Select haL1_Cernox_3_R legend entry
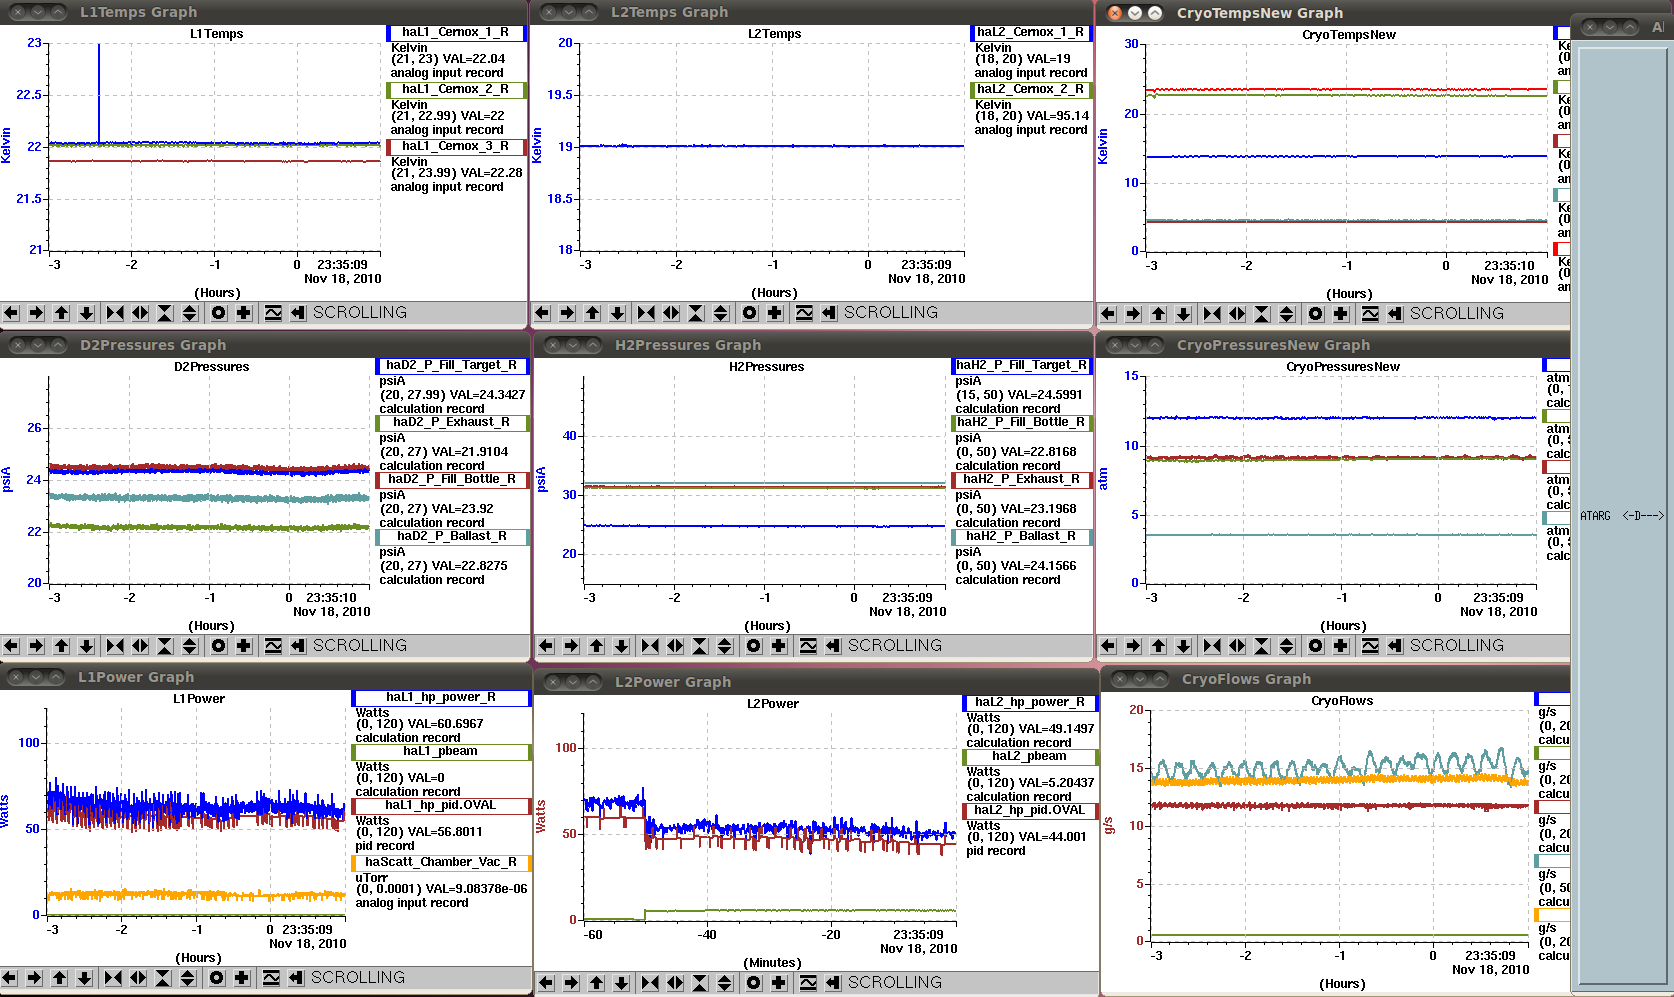This screenshot has width=1674, height=997. click(x=456, y=146)
